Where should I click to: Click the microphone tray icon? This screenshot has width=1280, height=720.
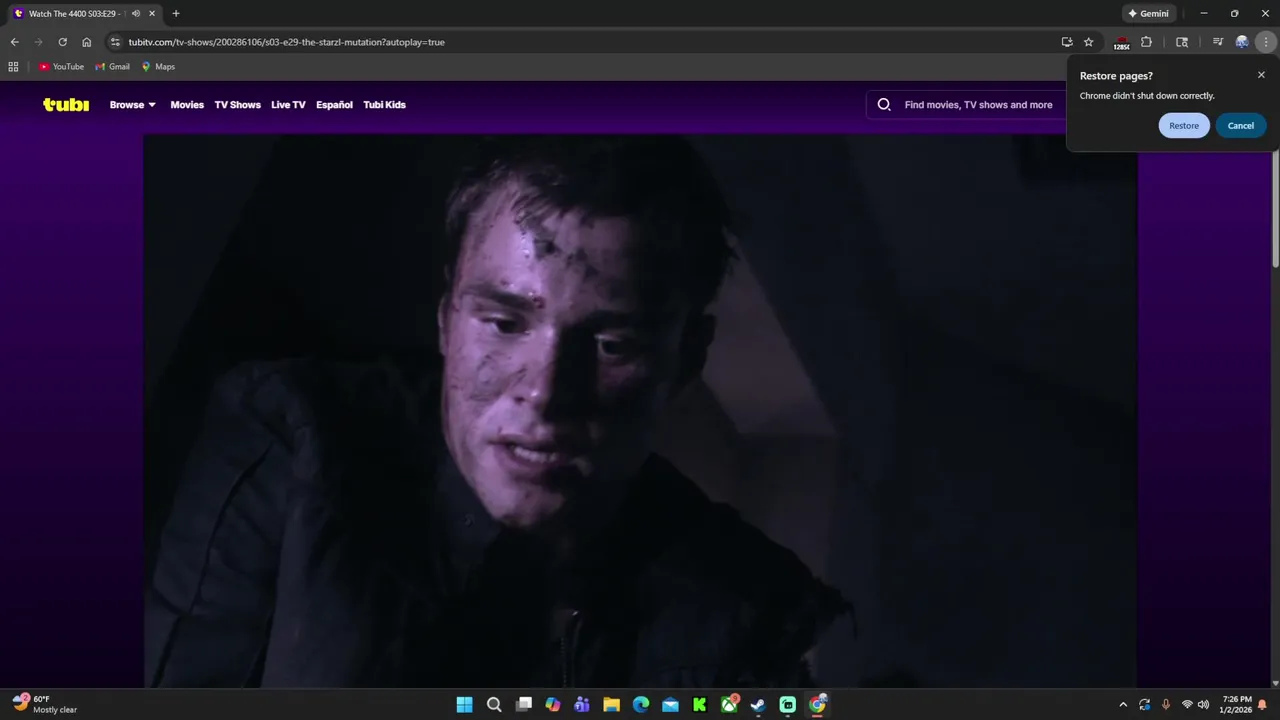coord(1166,704)
